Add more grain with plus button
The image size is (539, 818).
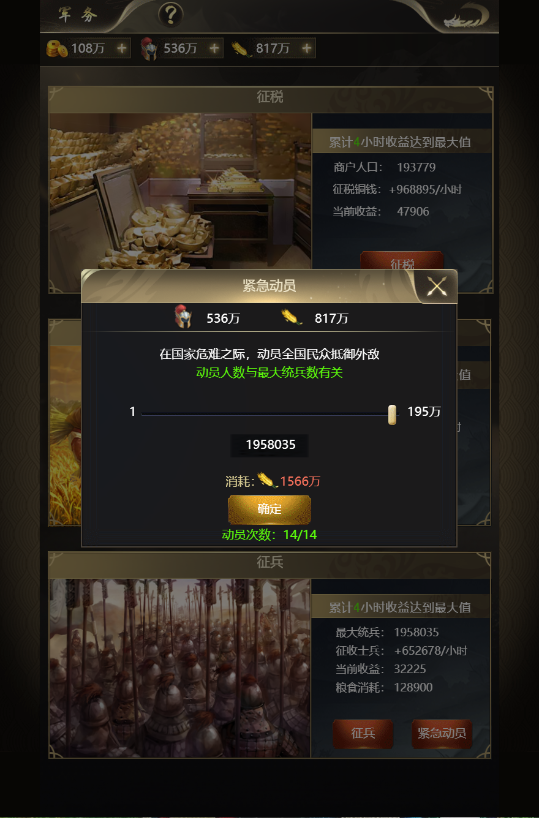tap(307, 49)
